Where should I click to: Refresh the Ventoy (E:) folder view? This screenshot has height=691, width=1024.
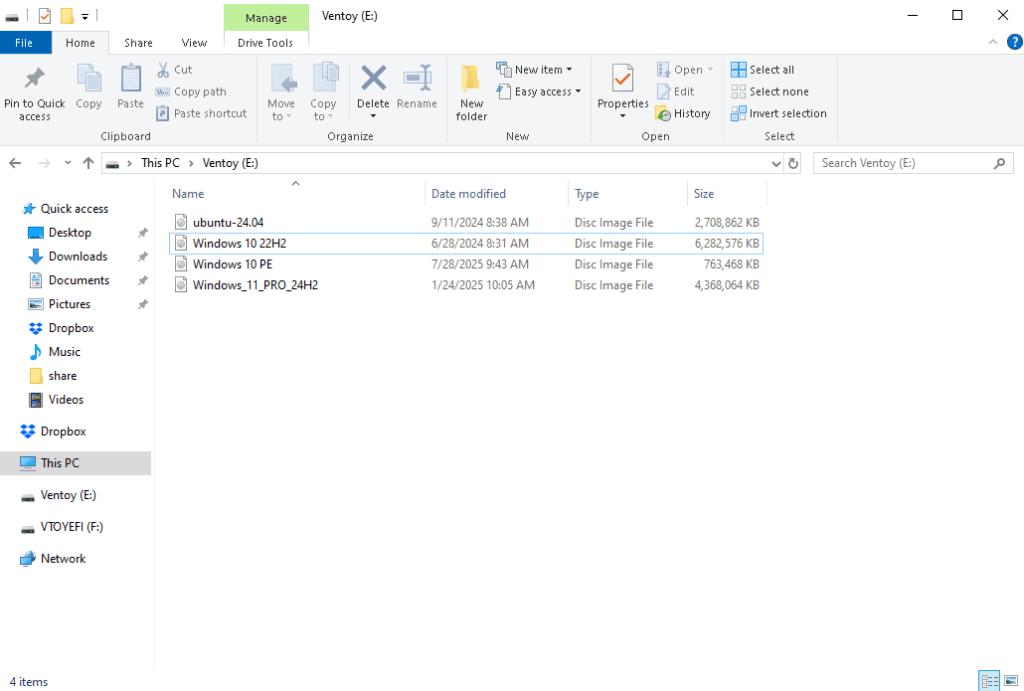[x=793, y=163]
